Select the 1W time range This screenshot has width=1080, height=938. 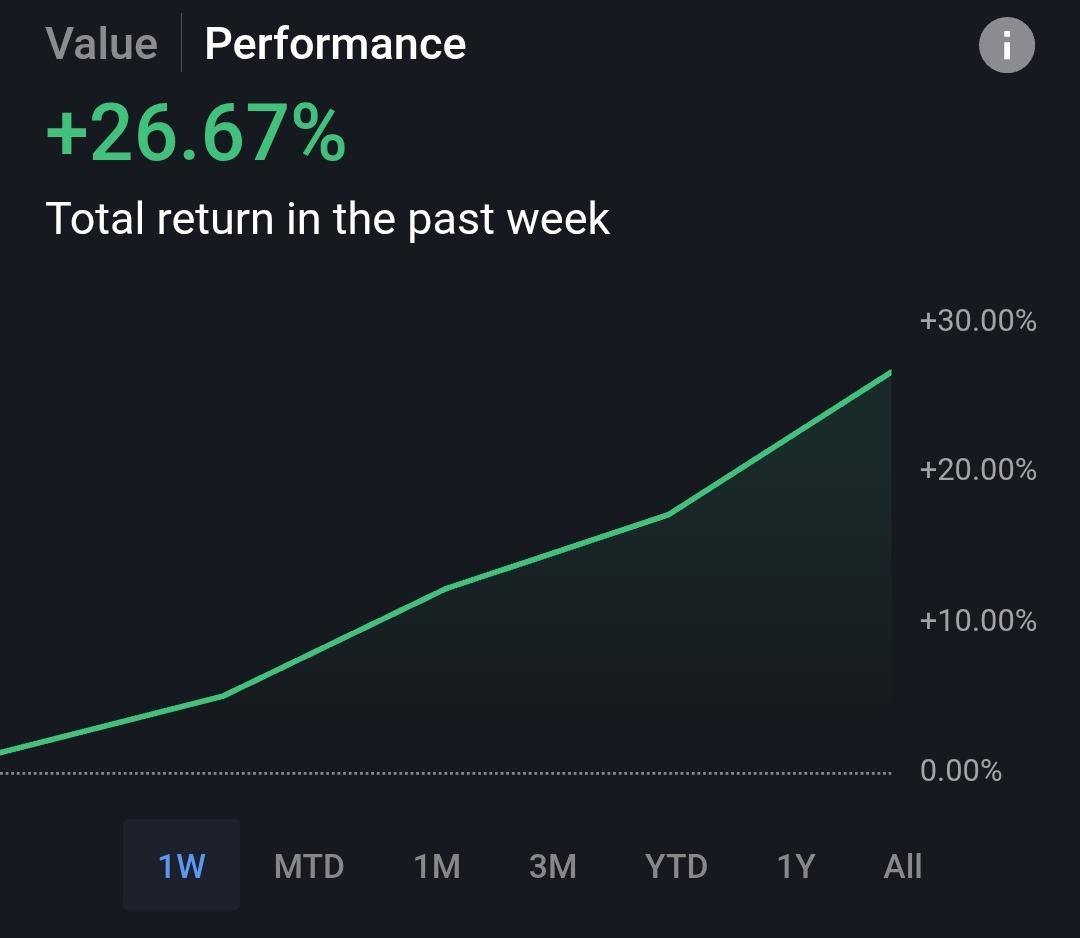pos(182,865)
